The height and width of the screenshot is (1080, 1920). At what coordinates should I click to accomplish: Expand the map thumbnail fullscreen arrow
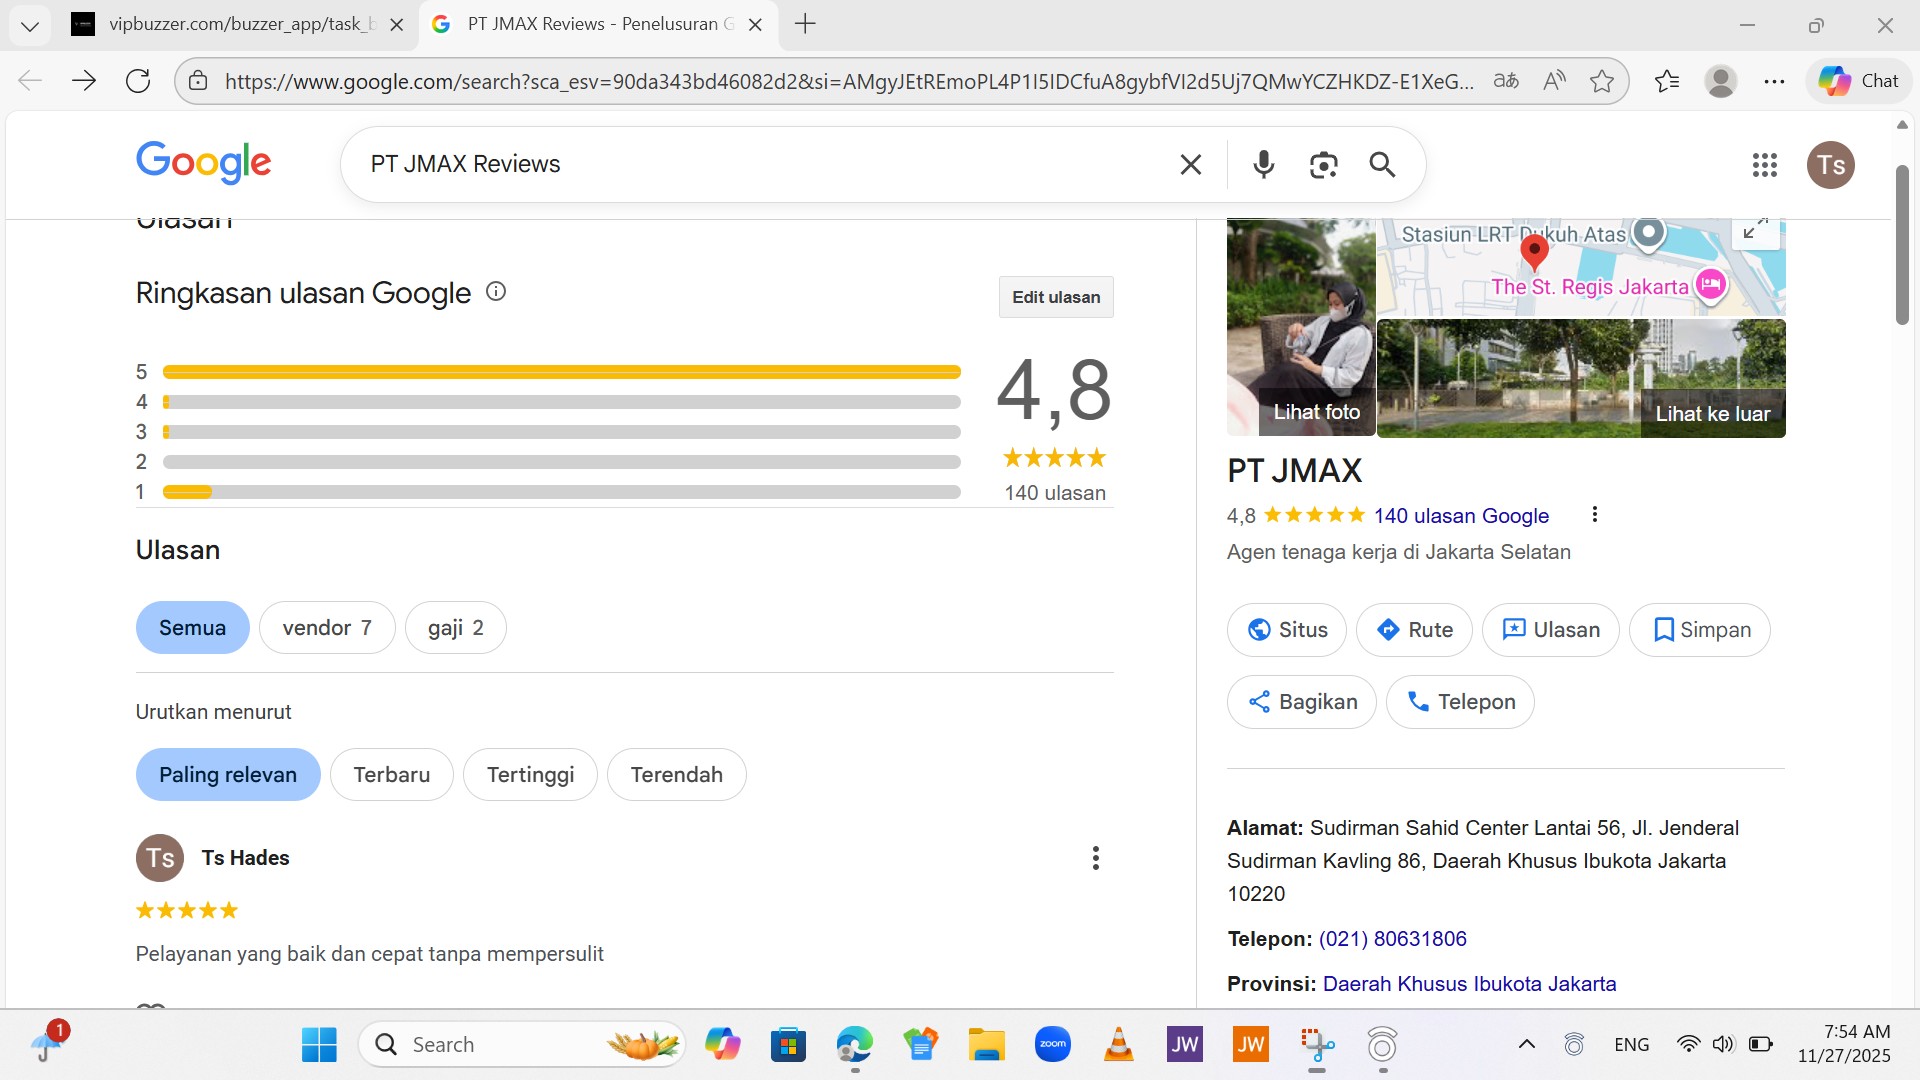[1754, 229]
